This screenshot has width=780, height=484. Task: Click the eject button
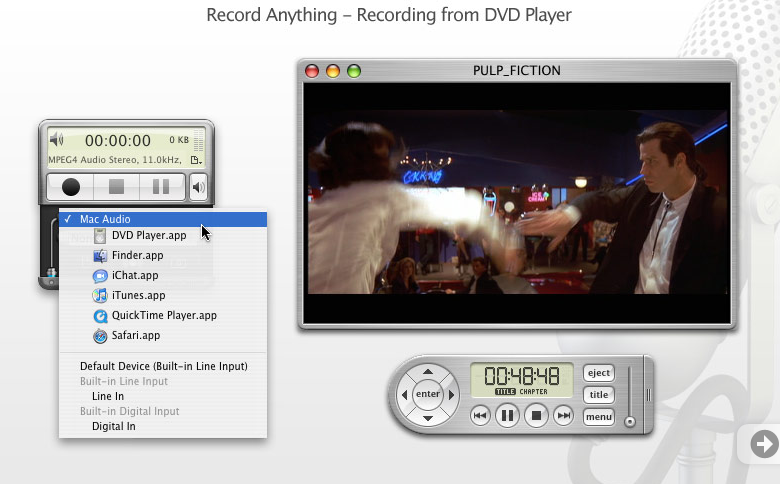coord(598,373)
